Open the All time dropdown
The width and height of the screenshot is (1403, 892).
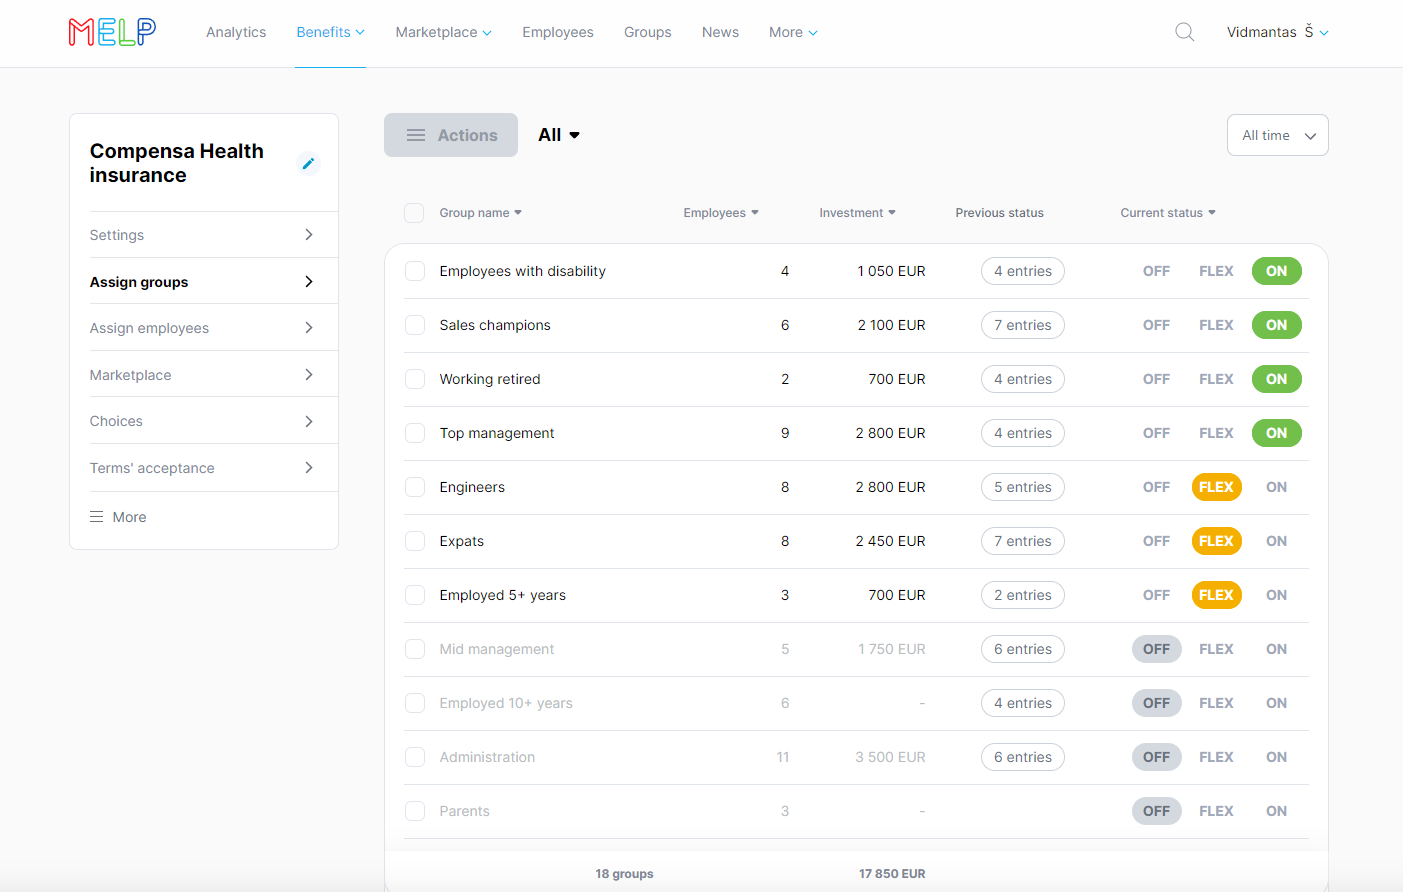pos(1277,134)
